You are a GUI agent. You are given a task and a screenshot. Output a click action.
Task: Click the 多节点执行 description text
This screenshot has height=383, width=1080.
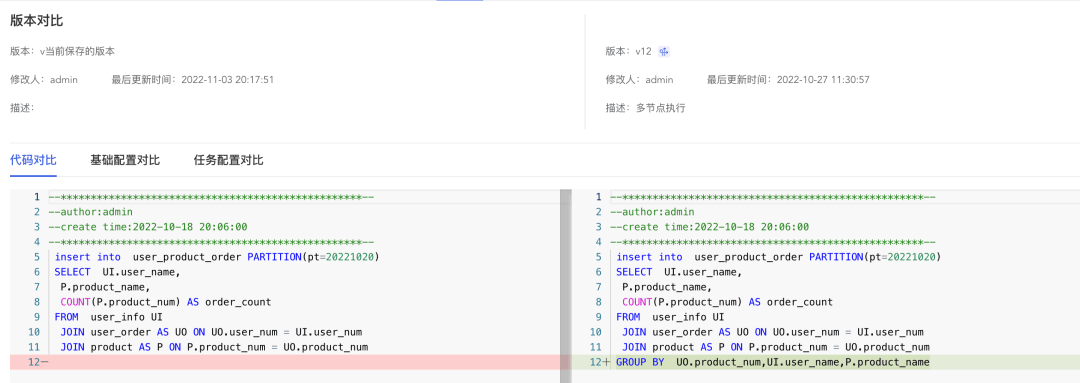(x=661, y=108)
